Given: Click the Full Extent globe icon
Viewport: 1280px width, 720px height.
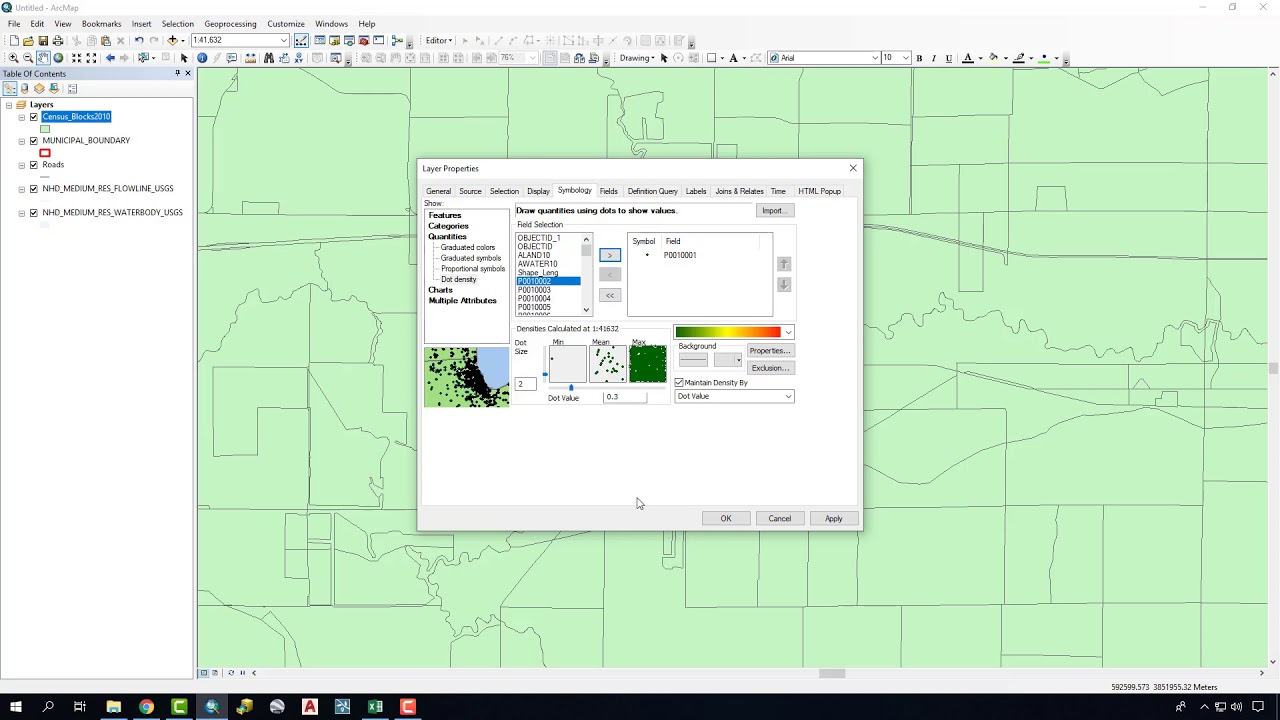Looking at the screenshot, I should (x=58, y=58).
